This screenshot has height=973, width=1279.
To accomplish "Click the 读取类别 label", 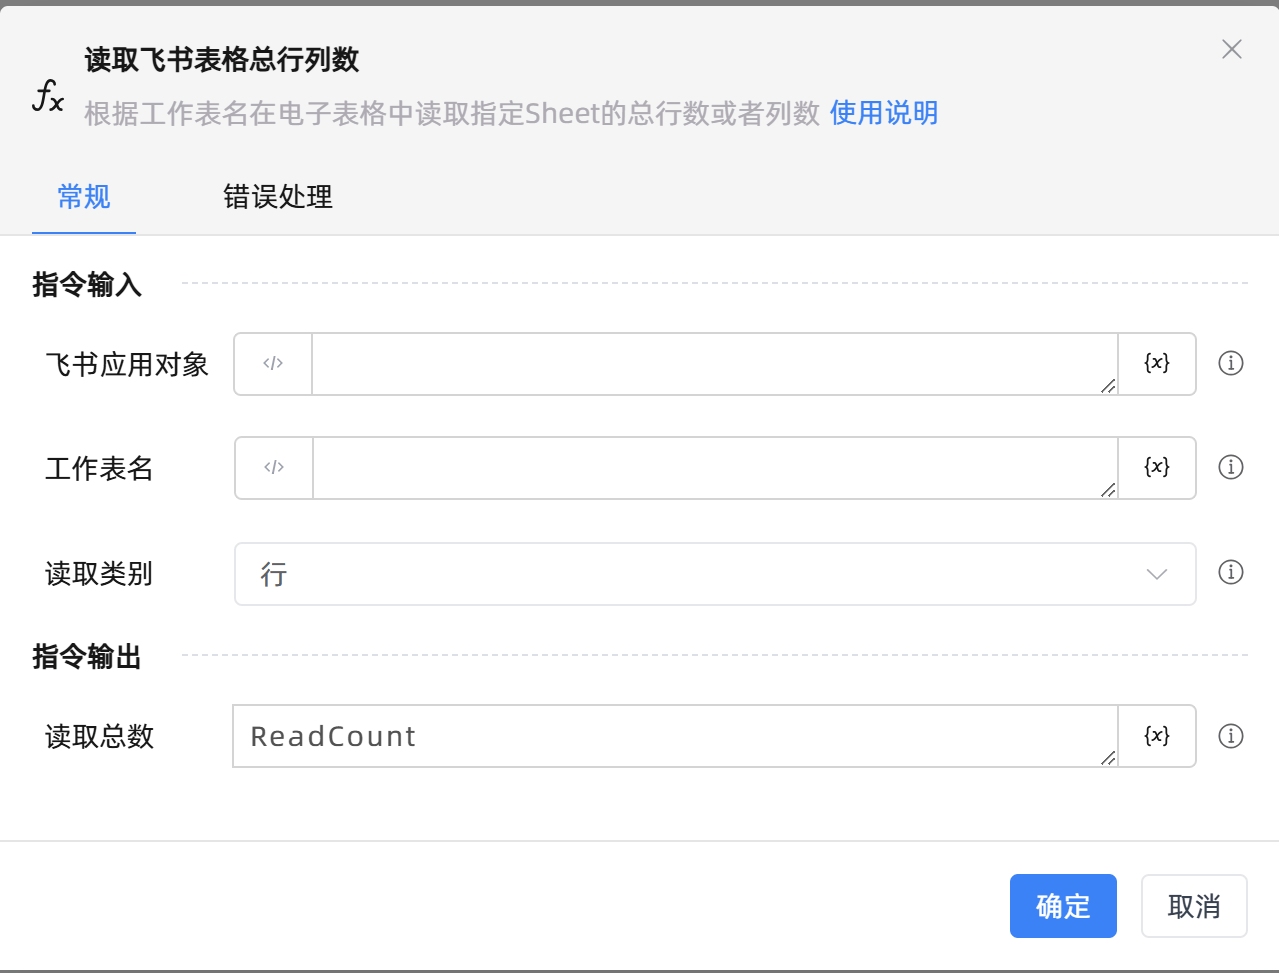I will [x=99, y=574].
